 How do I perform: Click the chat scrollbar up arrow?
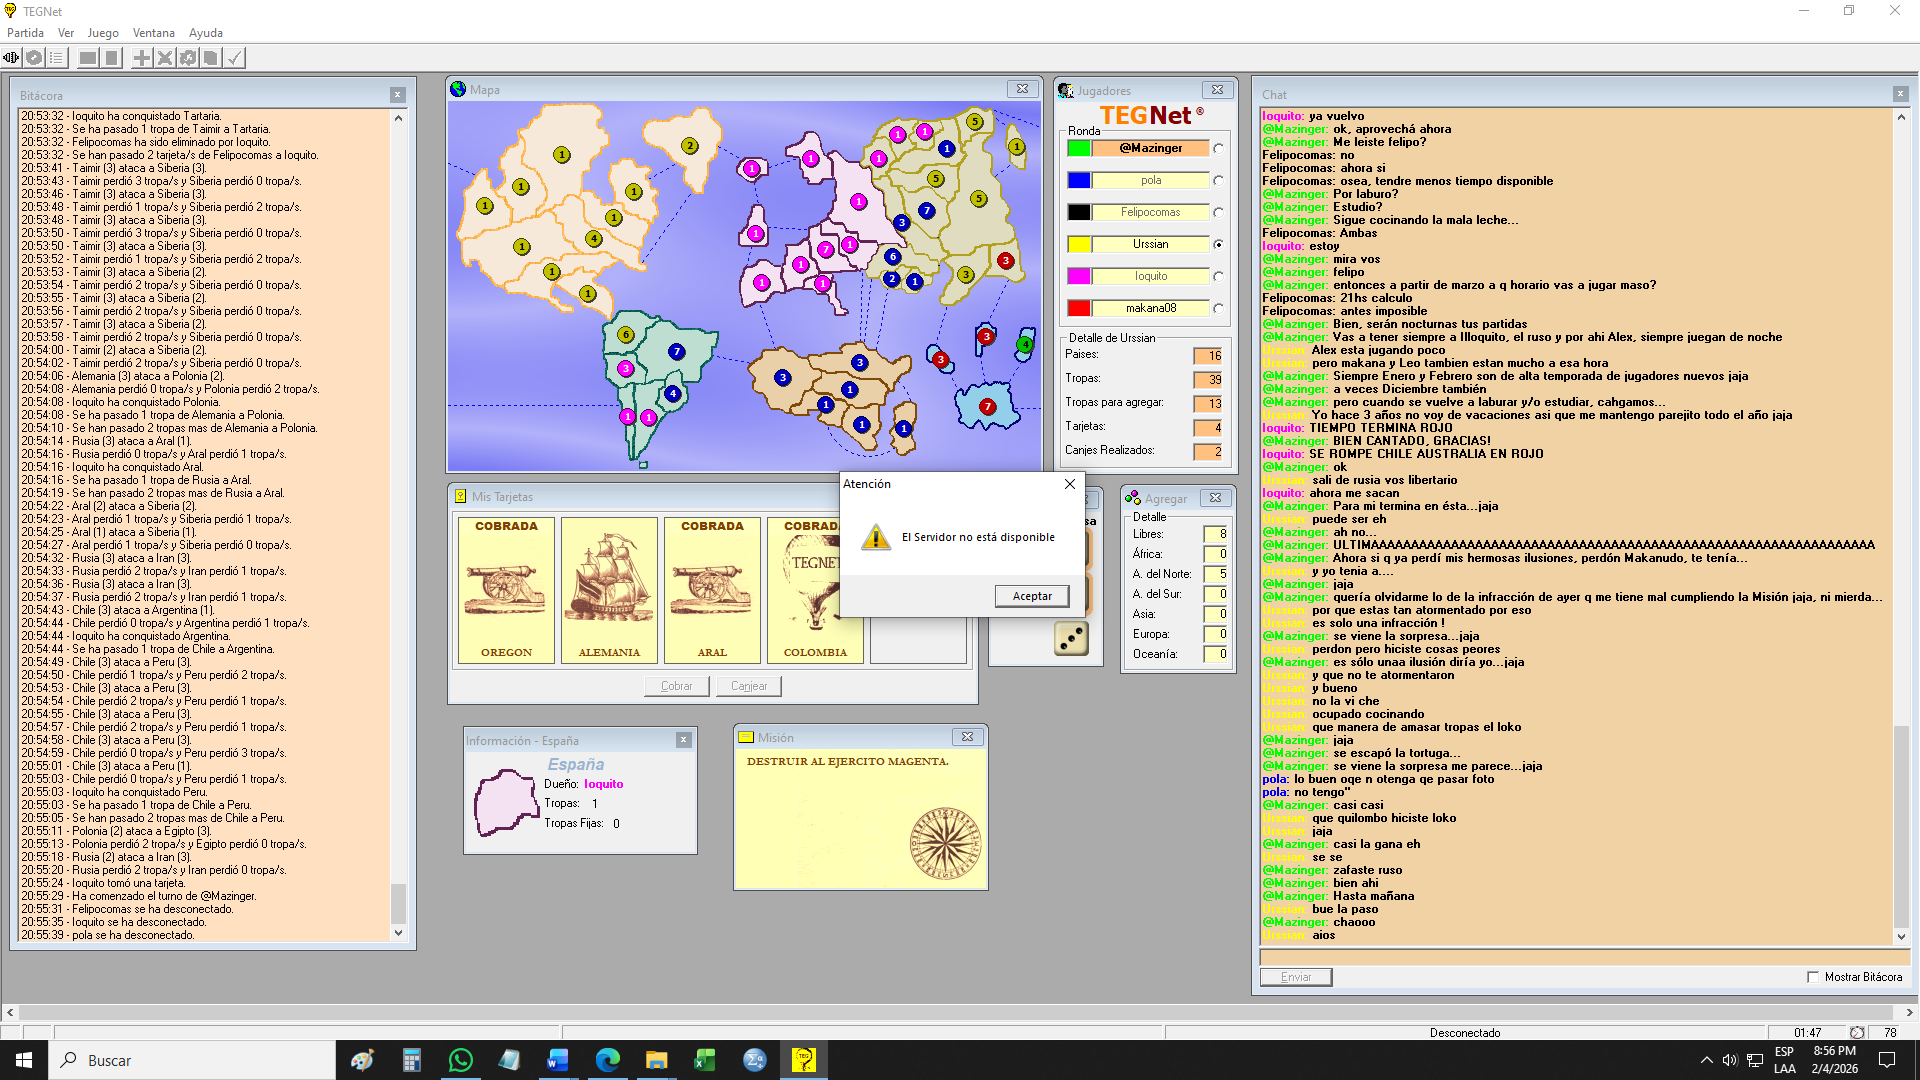tap(1901, 117)
